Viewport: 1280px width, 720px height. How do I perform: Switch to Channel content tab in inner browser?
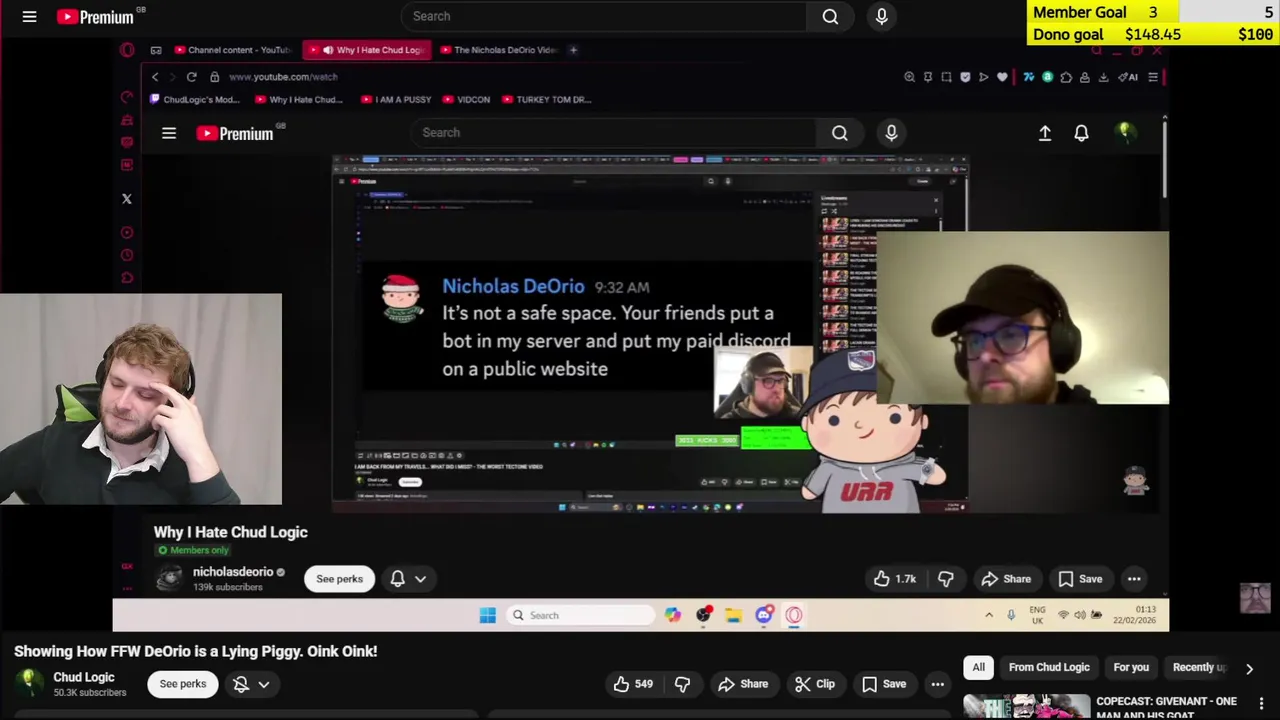point(233,50)
